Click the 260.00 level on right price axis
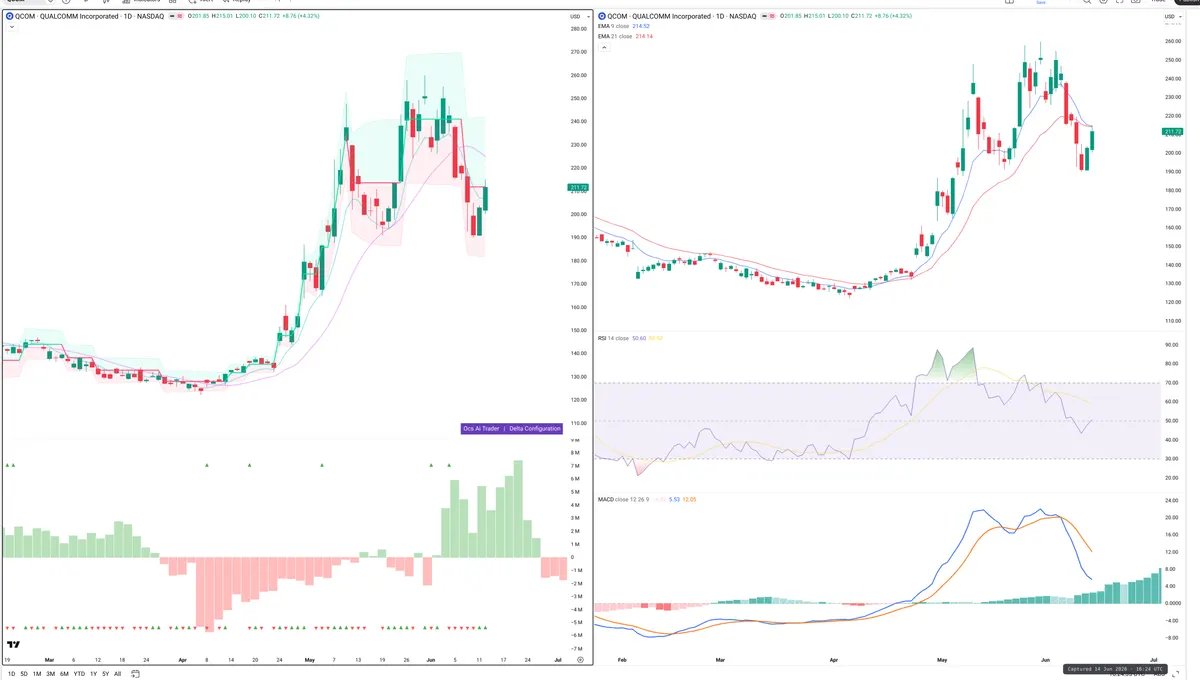Screen dimensions: 1200x680 (1173, 41)
